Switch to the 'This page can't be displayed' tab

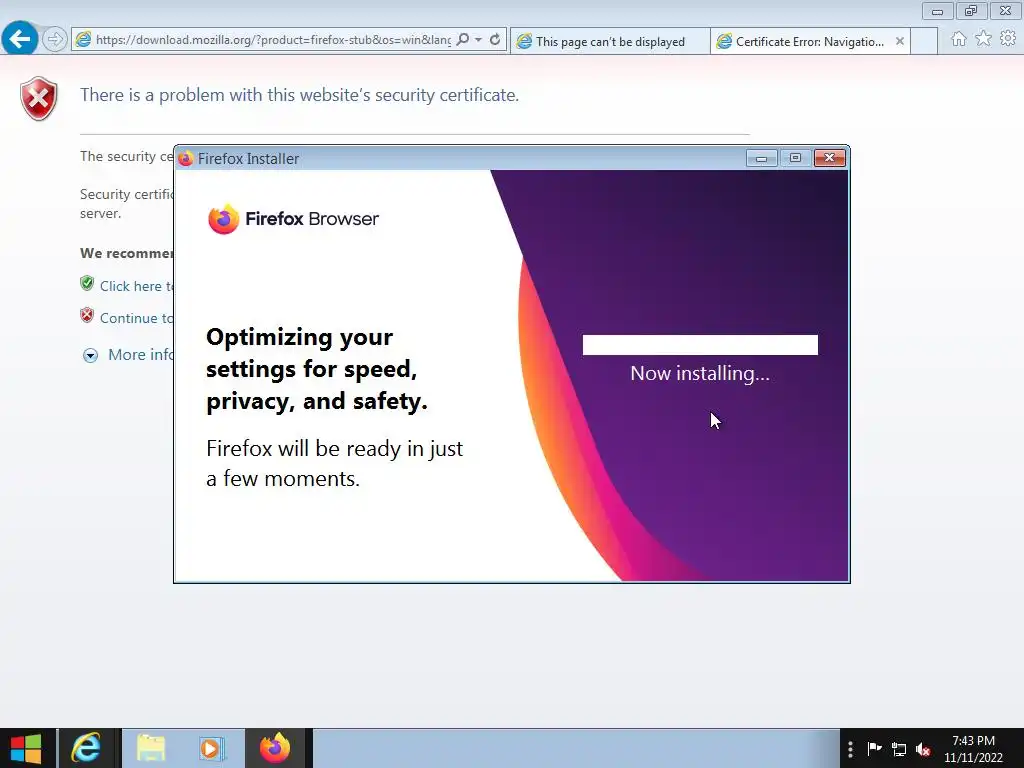[610, 41]
